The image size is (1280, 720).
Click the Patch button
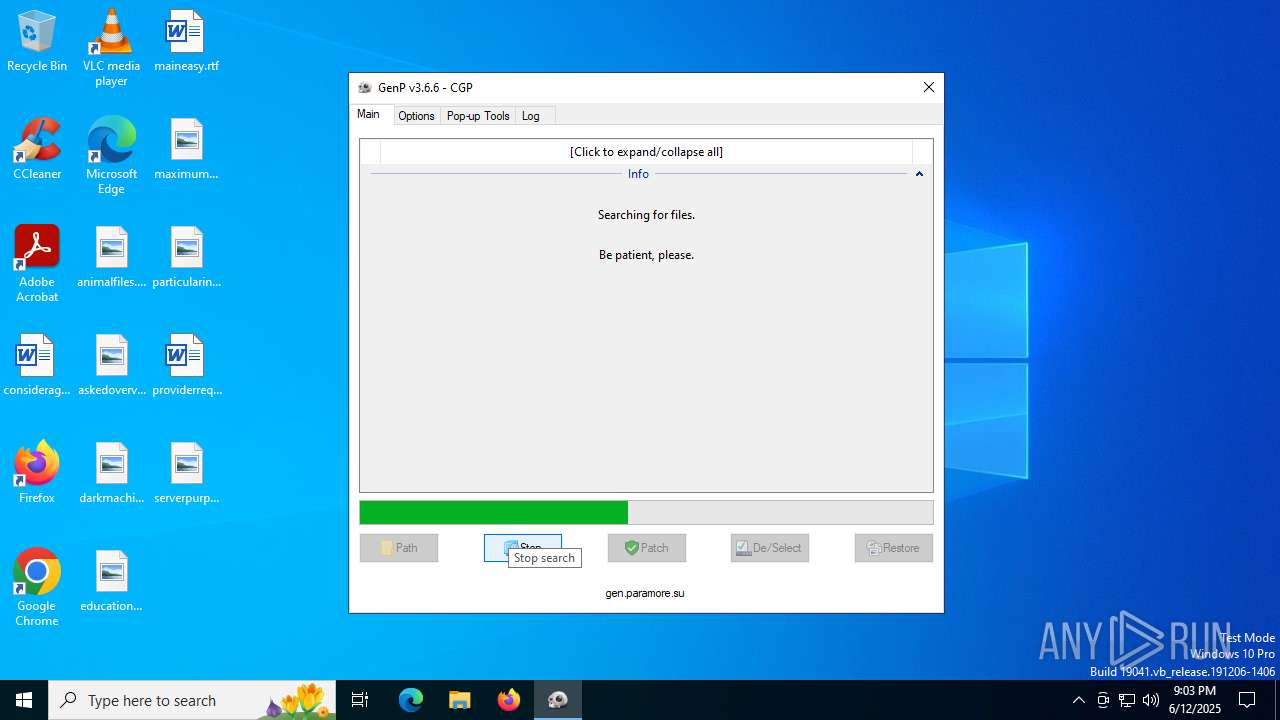(x=647, y=548)
